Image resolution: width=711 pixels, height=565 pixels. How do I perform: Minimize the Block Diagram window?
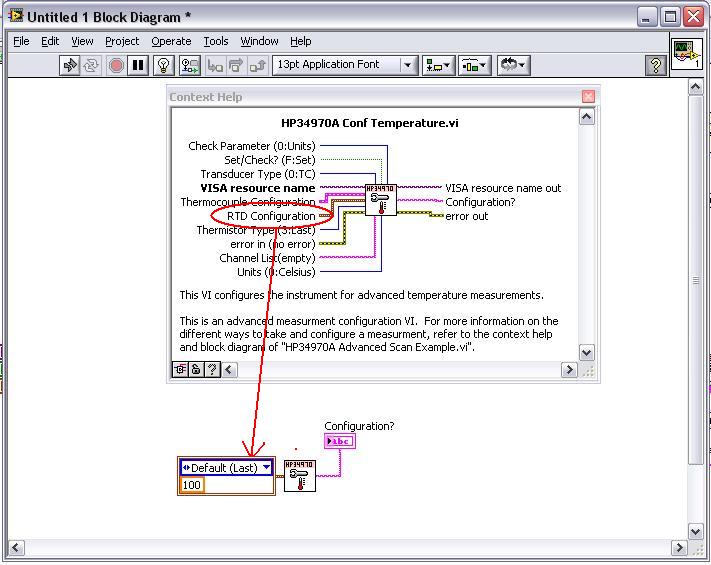click(646, 17)
